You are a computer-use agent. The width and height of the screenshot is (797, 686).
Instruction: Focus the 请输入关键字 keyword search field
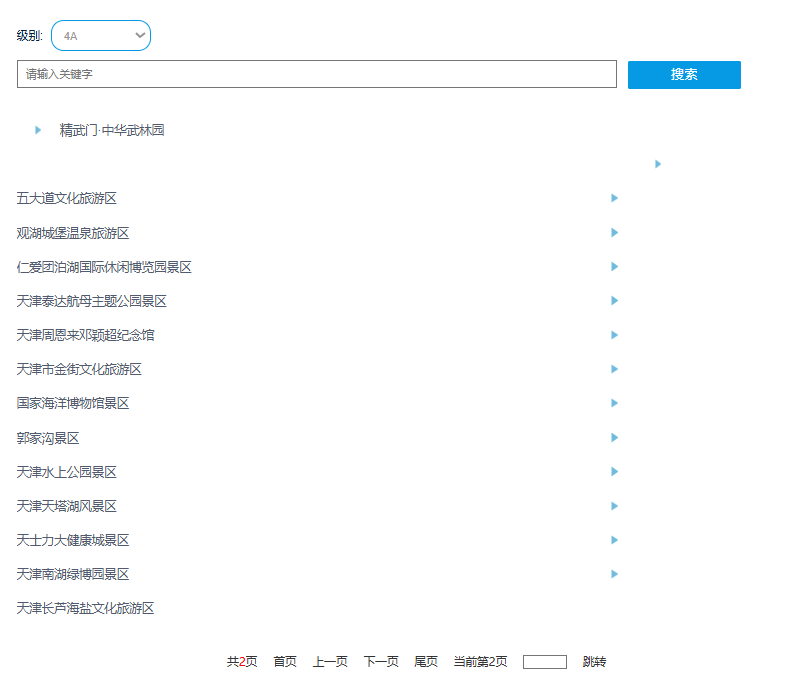(x=317, y=74)
